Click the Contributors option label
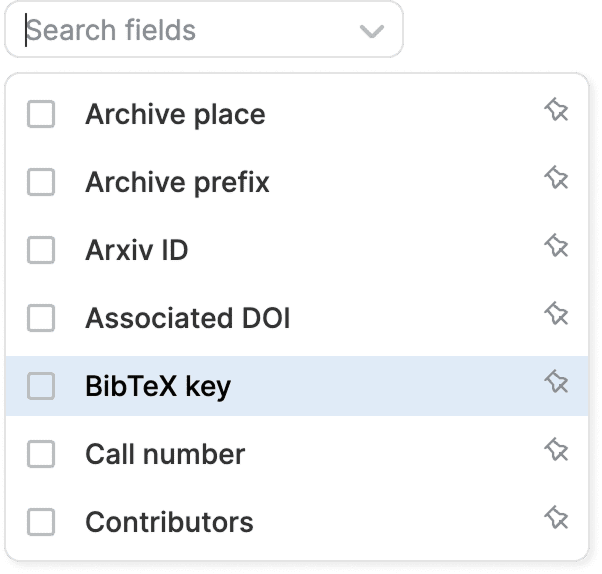This screenshot has height=574, width=602. point(169,522)
